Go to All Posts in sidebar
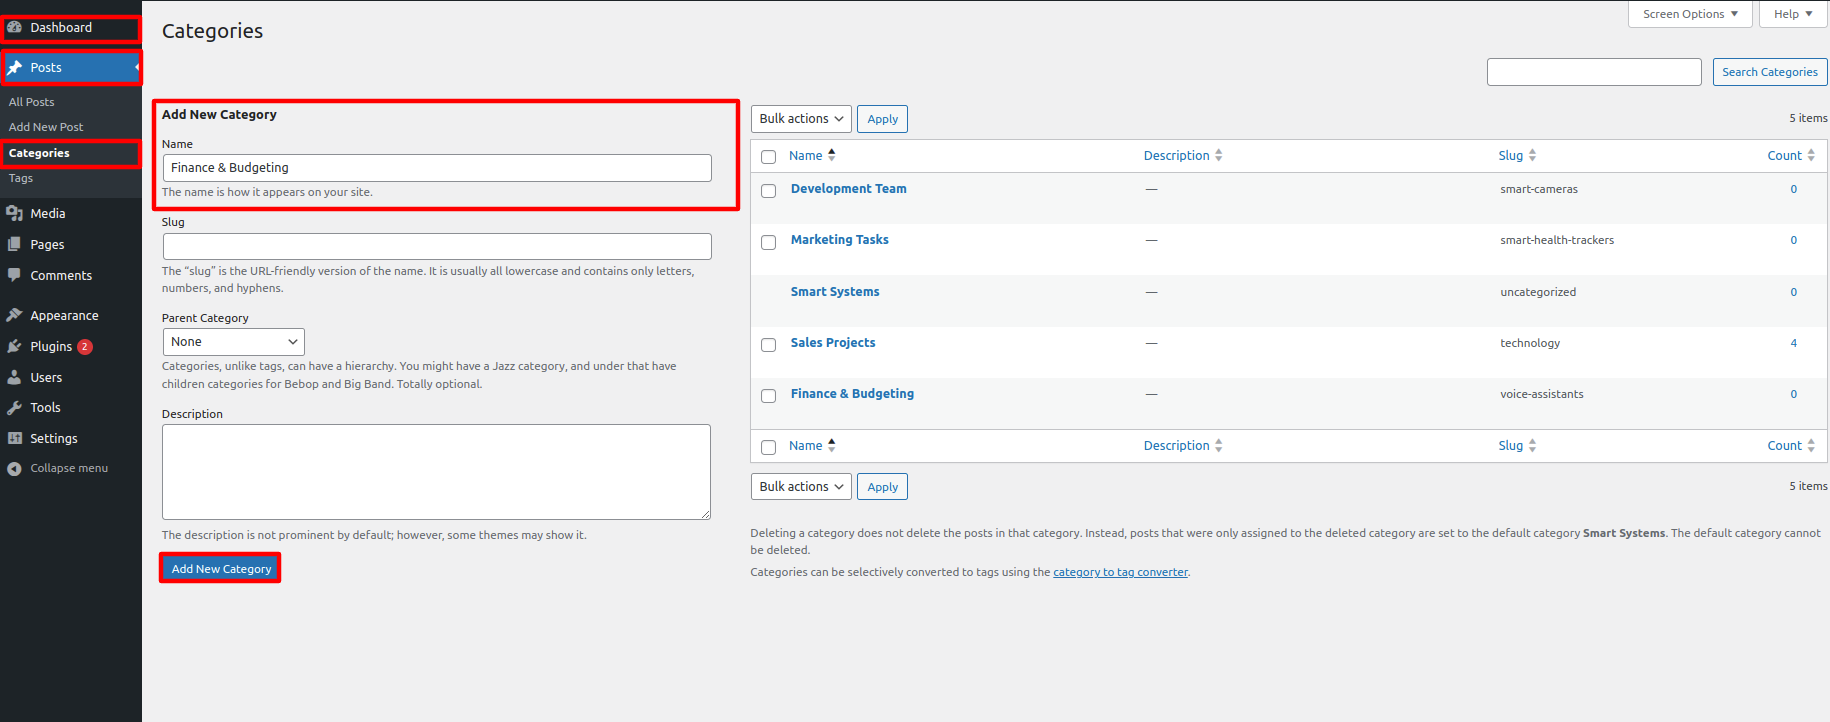Screen dimensions: 1830x722 click(x=32, y=102)
